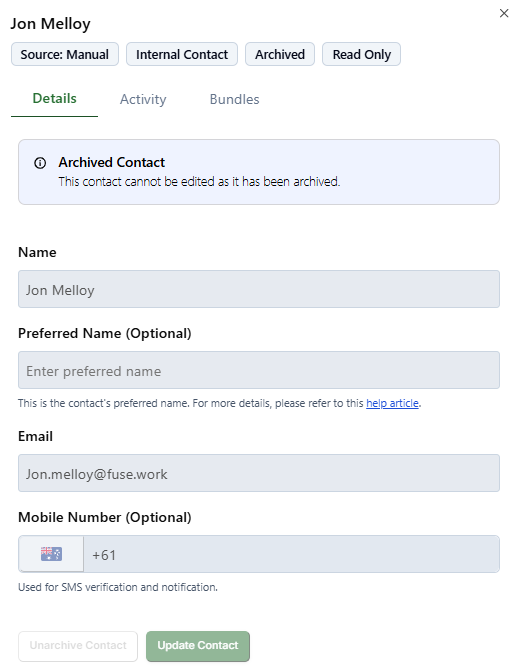Click the Archived badge
The height and width of the screenshot is (672, 523).
click(280, 54)
